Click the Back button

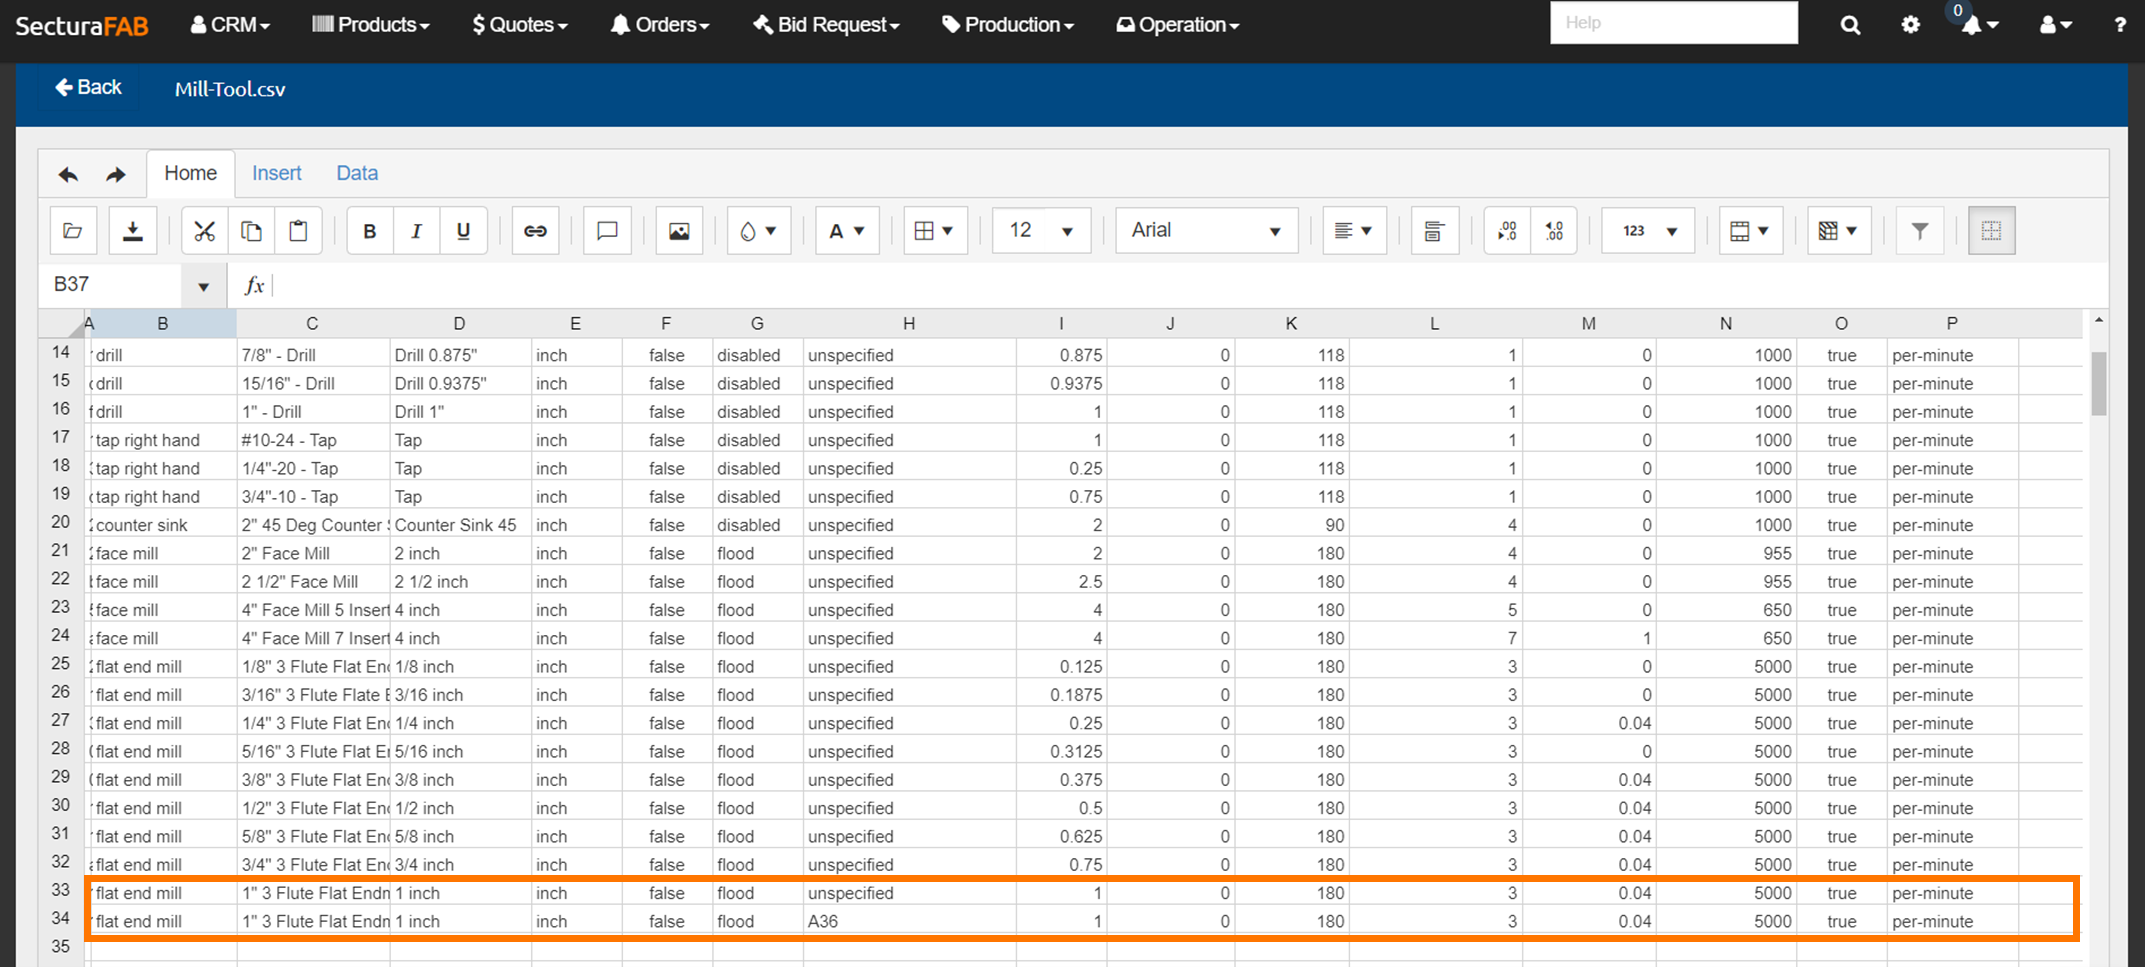click(x=88, y=88)
